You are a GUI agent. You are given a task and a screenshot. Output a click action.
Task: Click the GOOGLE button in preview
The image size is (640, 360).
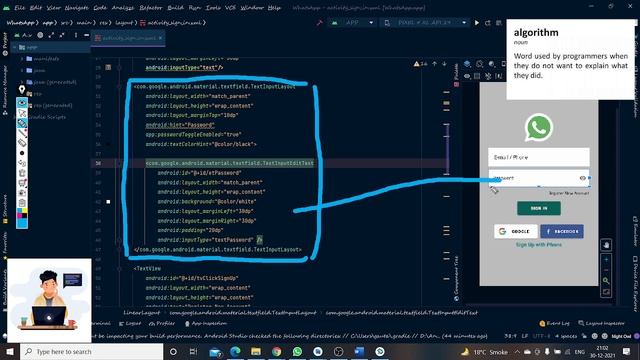coord(516,231)
